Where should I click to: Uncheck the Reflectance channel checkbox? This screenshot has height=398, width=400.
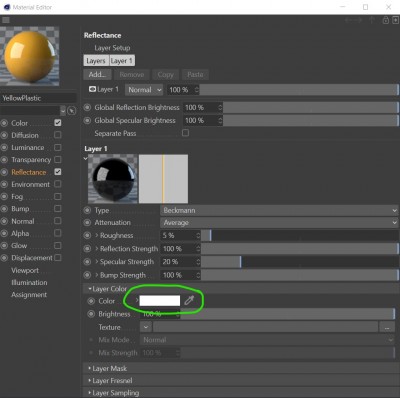point(58,172)
